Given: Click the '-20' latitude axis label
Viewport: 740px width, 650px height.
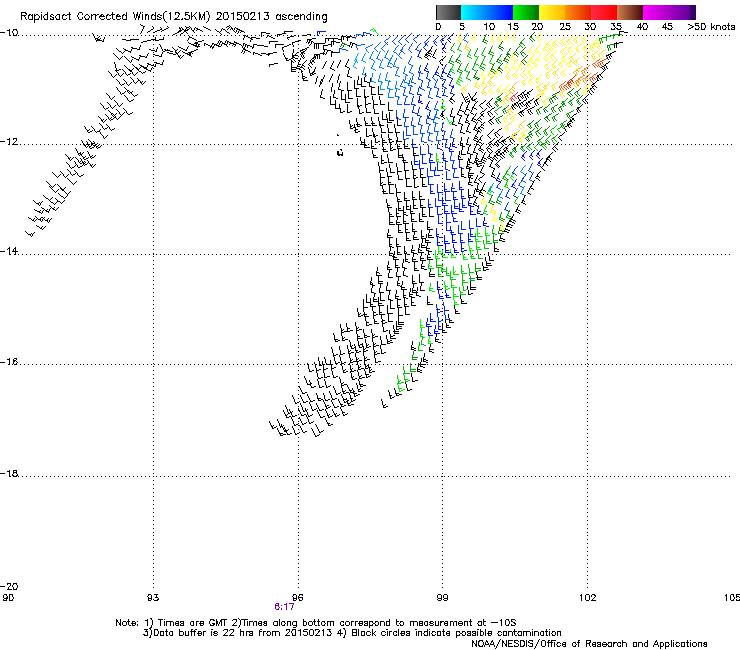Looking at the screenshot, I should click(x=9, y=586).
